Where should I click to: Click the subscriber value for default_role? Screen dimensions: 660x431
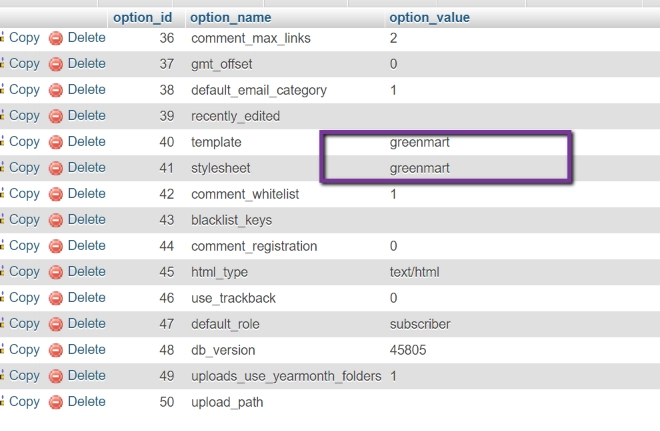(420, 324)
